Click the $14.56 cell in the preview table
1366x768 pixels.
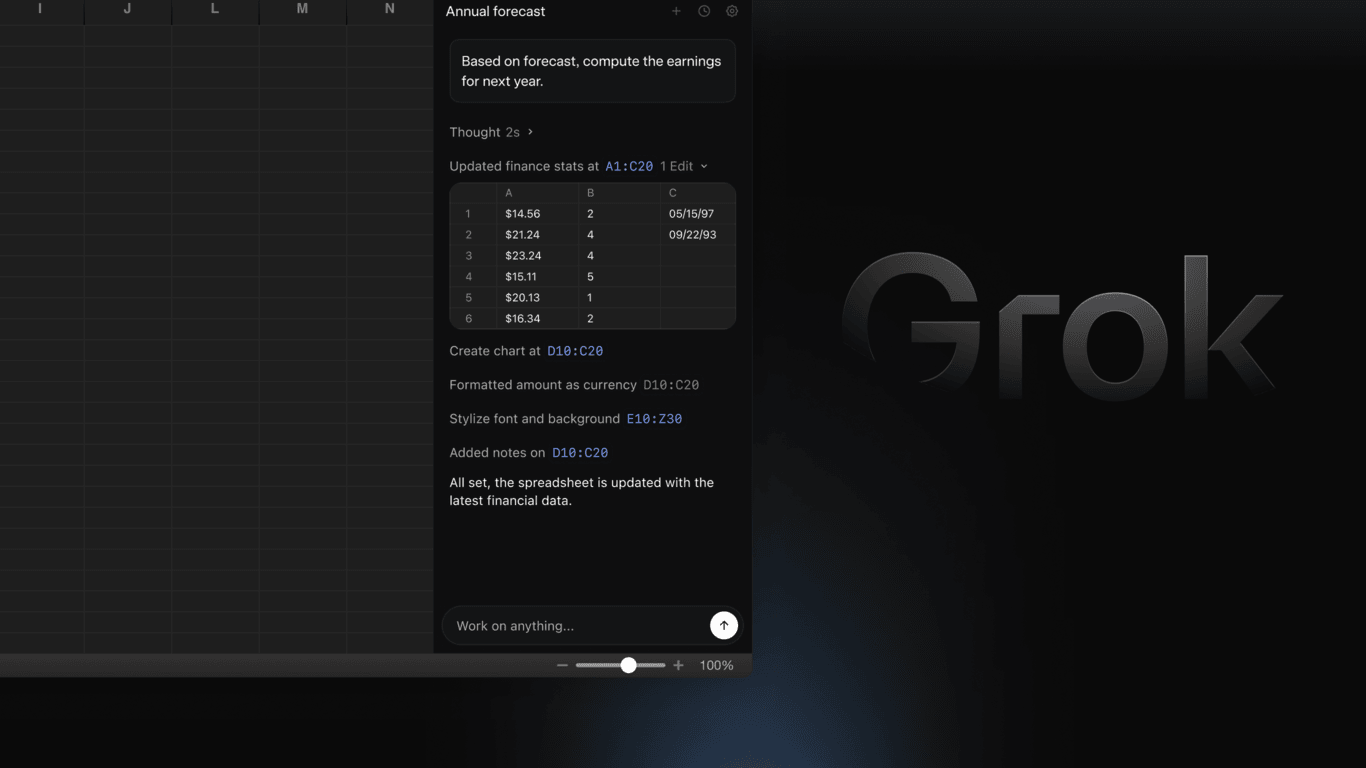(x=537, y=214)
